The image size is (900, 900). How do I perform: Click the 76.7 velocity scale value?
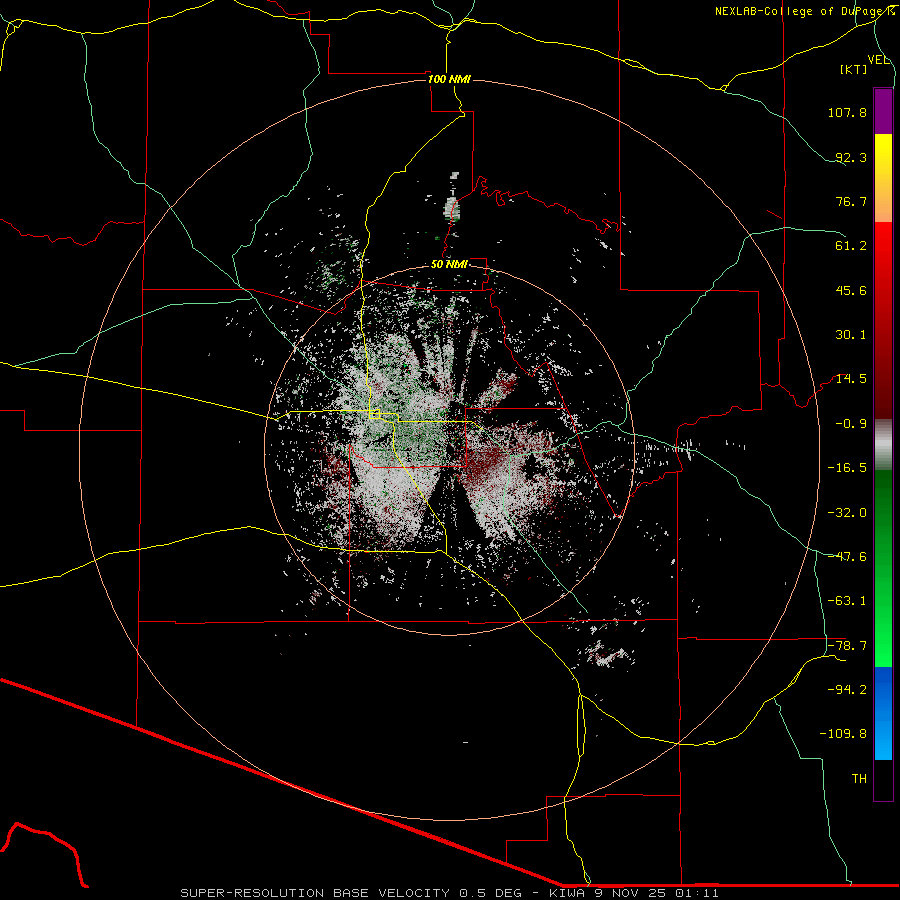pyautogui.click(x=851, y=201)
